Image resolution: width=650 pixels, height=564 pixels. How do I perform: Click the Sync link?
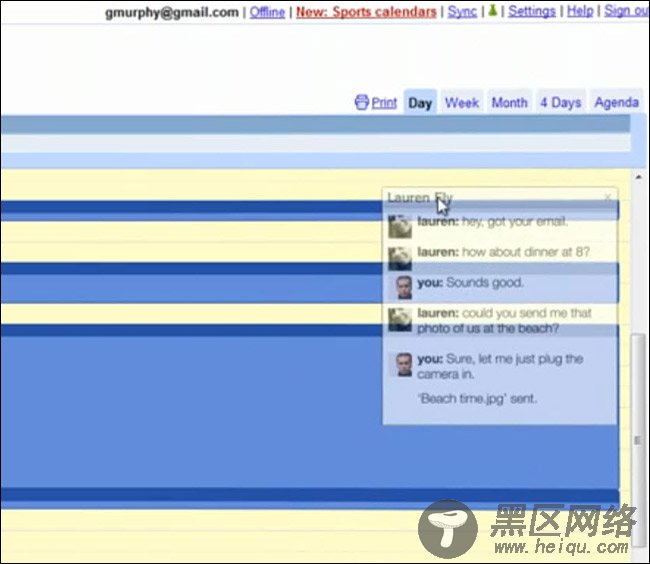pos(462,12)
